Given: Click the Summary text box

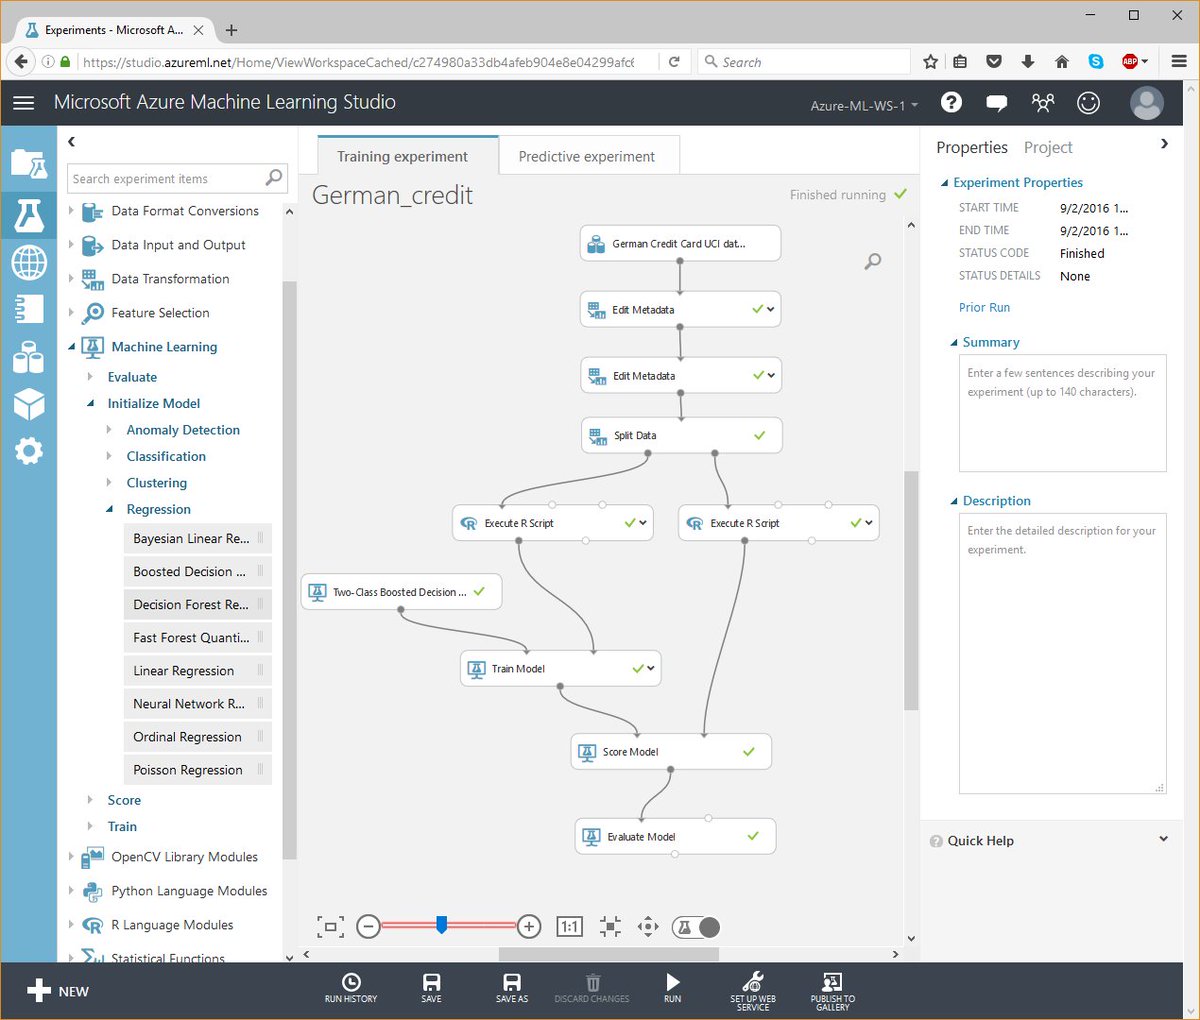Looking at the screenshot, I should tap(1062, 412).
